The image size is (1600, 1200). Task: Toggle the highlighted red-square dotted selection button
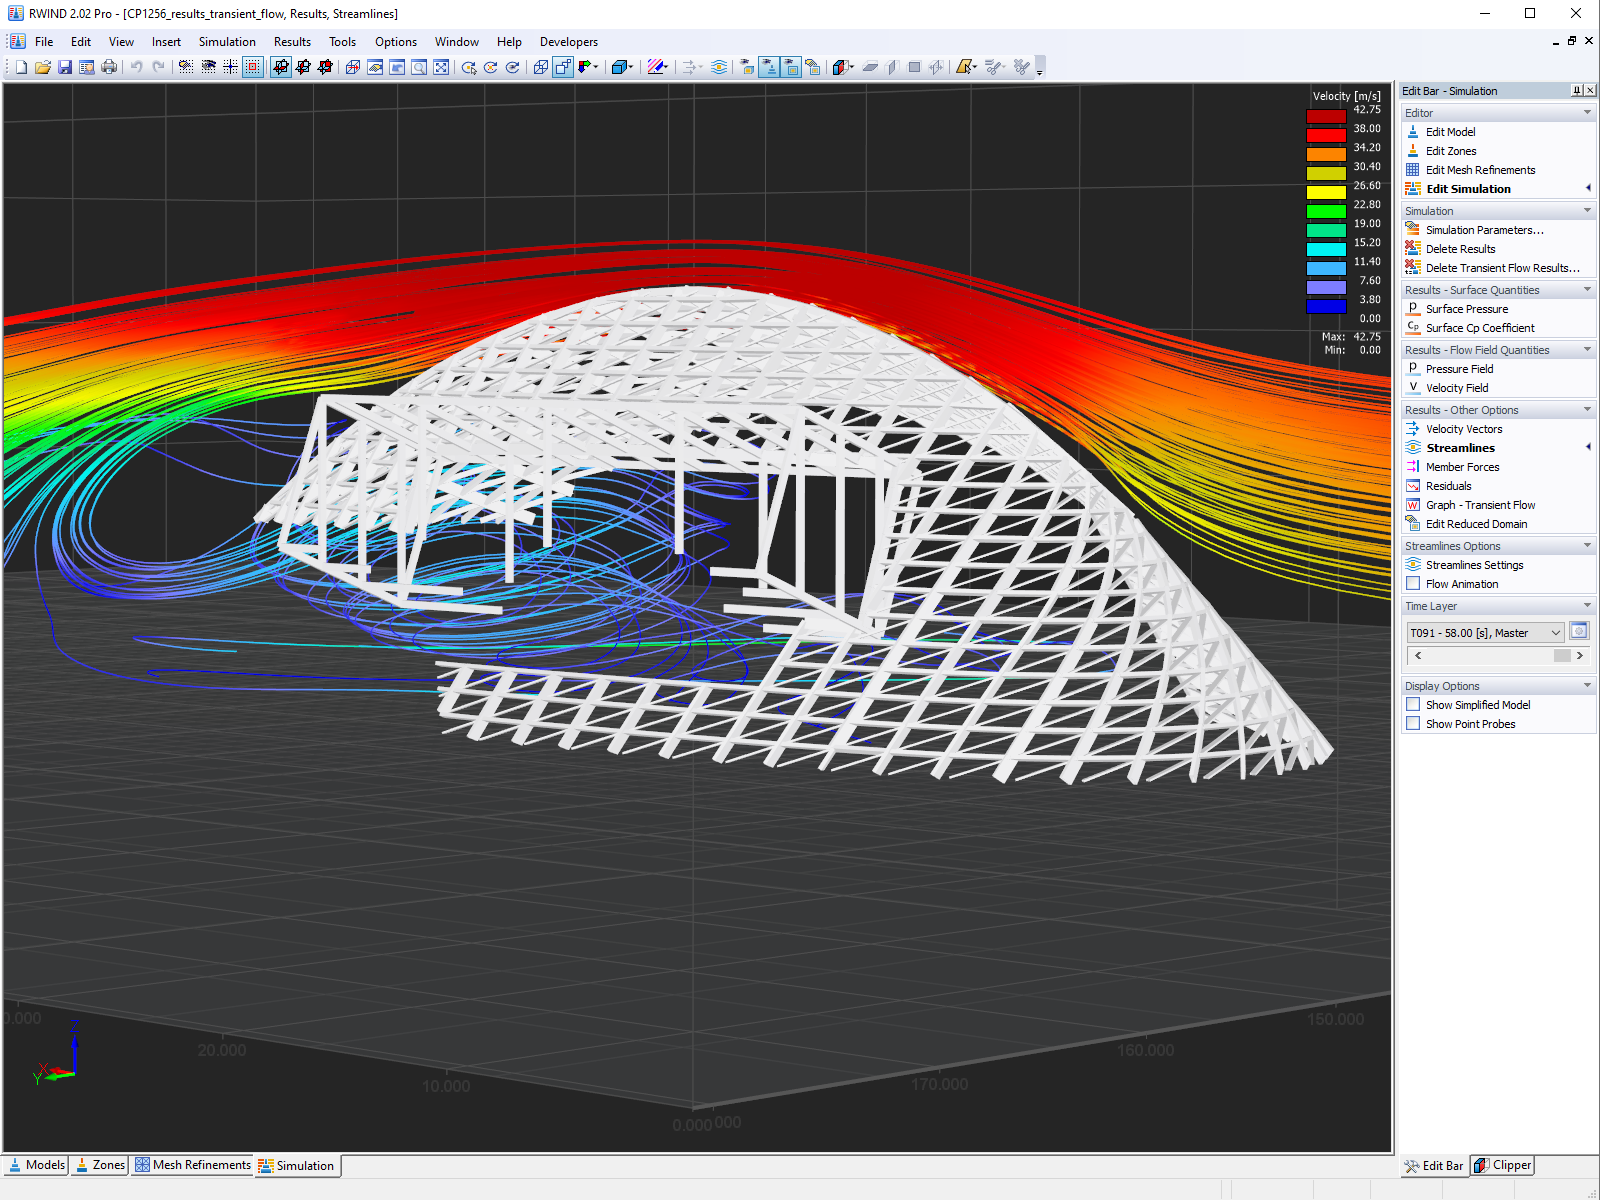click(253, 67)
